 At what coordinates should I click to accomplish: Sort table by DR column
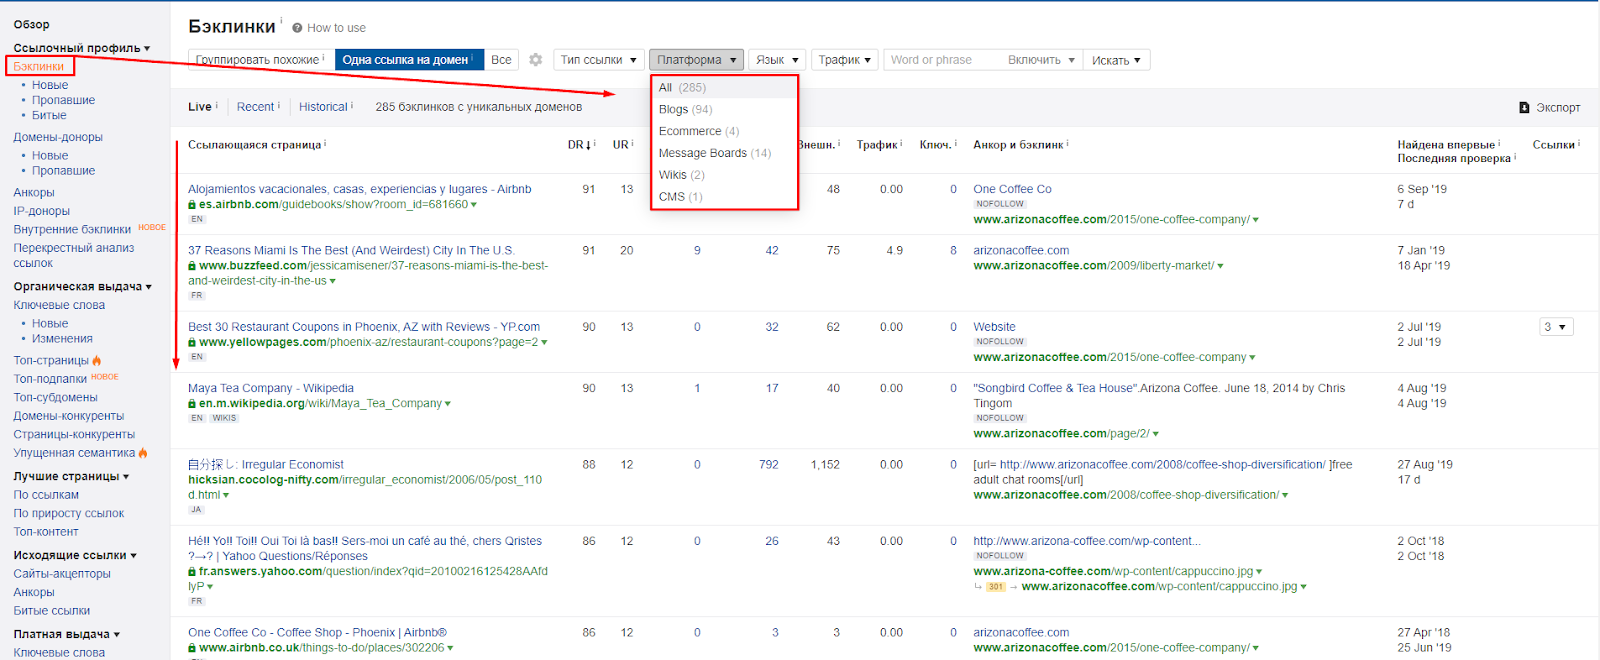[578, 145]
